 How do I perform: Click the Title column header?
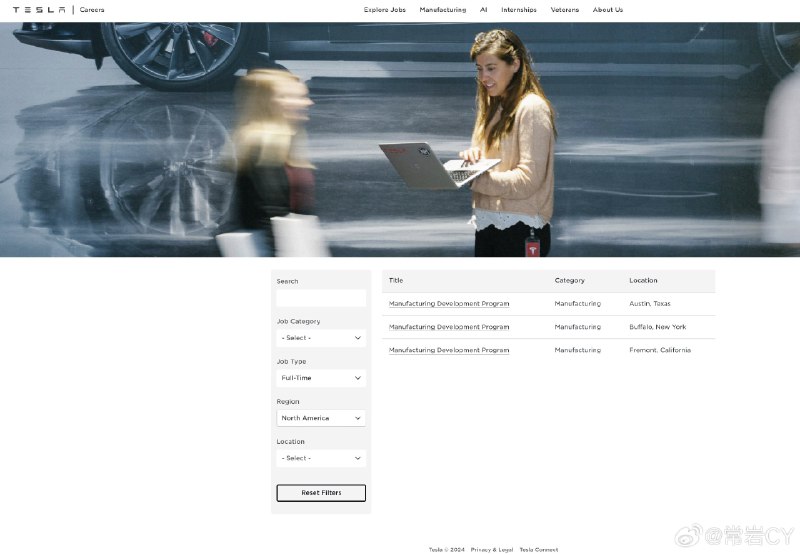tap(396, 281)
